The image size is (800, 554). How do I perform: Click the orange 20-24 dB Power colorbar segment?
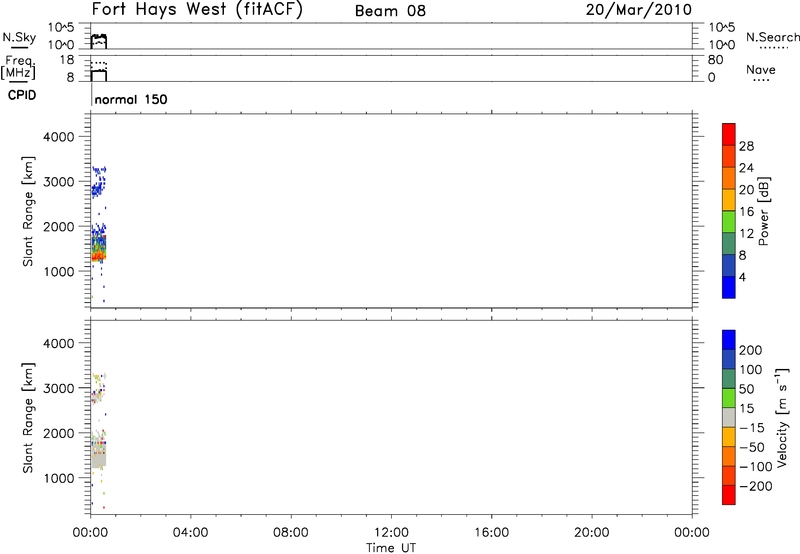[729, 178]
